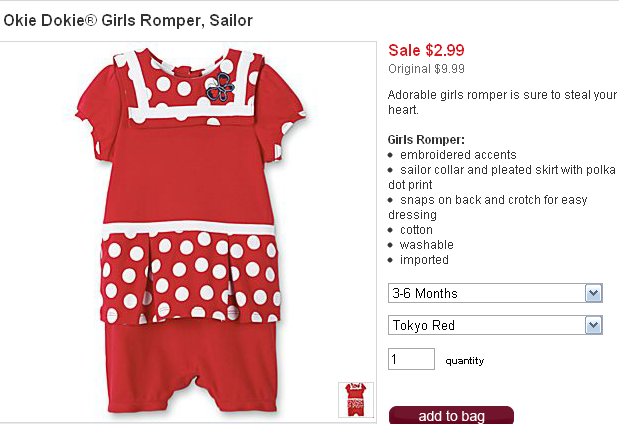Select the small romper thumbnail image
619x424 pixels.
(x=356, y=400)
